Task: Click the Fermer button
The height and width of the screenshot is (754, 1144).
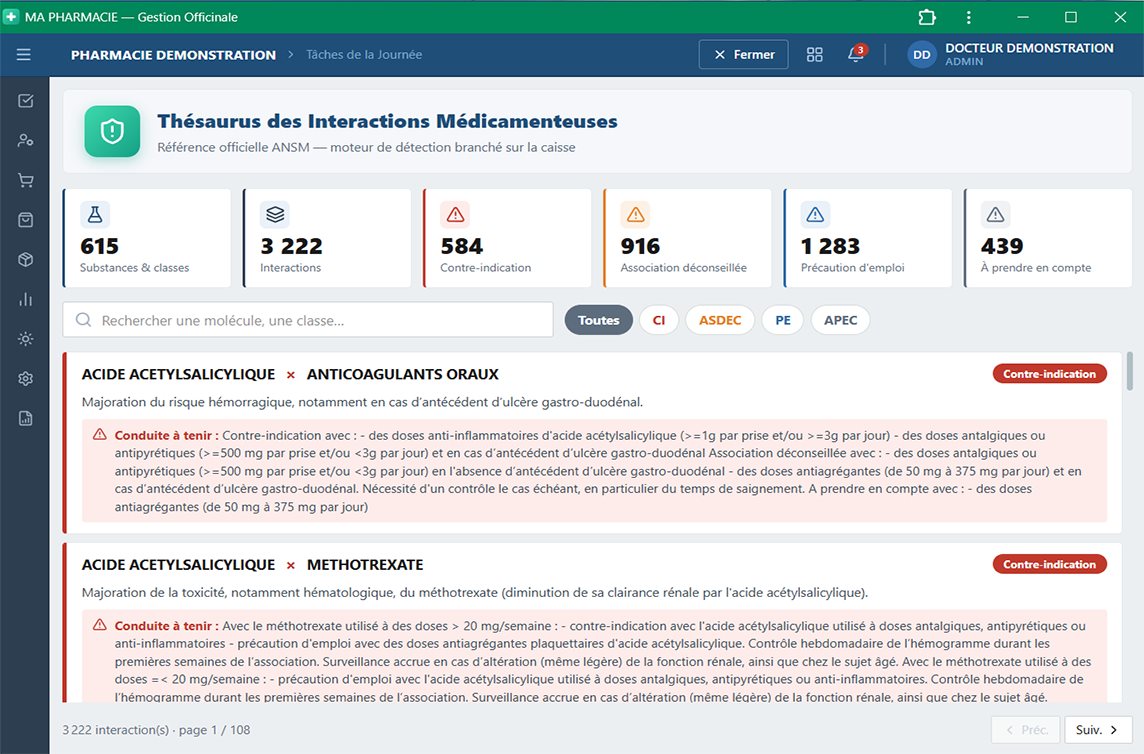Action: (x=743, y=55)
